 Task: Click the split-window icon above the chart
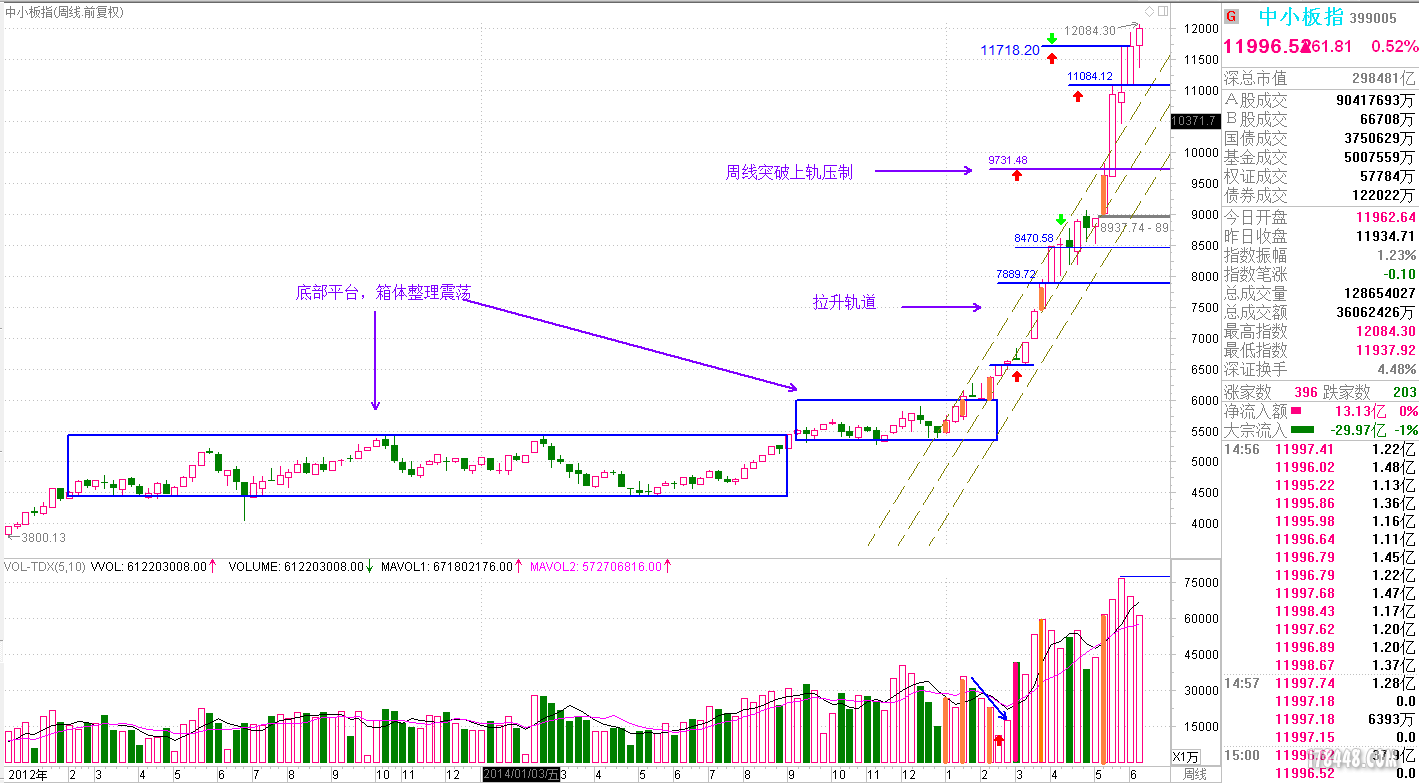pos(1161,11)
